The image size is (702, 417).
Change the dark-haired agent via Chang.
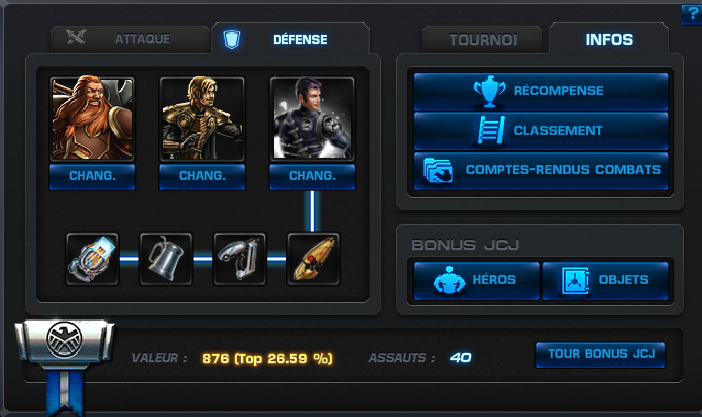(312, 176)
